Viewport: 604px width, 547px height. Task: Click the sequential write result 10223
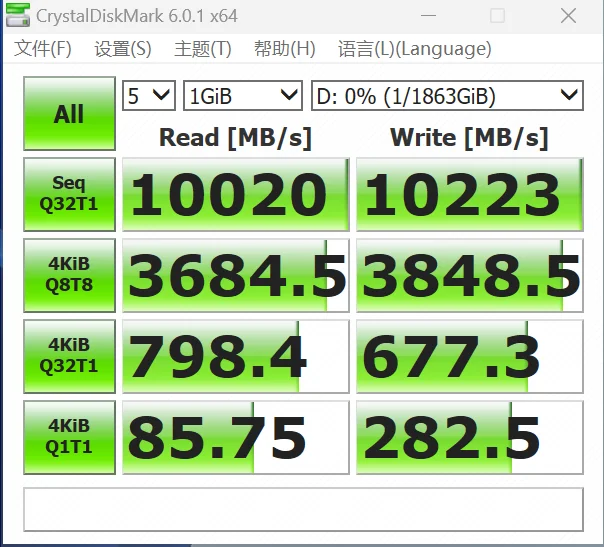pyautogui.click(x=469, y=194)
